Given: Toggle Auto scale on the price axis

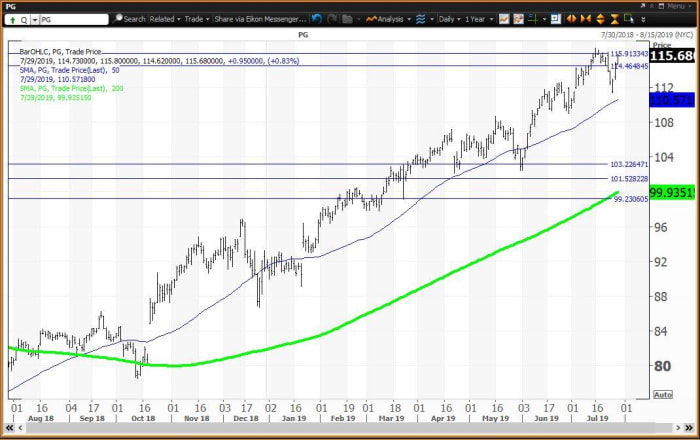Looking at the screenshot, I should [662, 394].
